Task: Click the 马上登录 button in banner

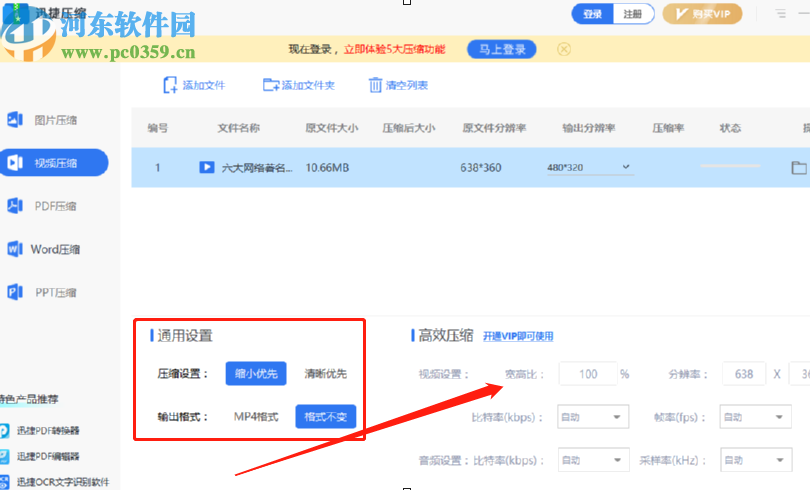Action: [502, 50]
